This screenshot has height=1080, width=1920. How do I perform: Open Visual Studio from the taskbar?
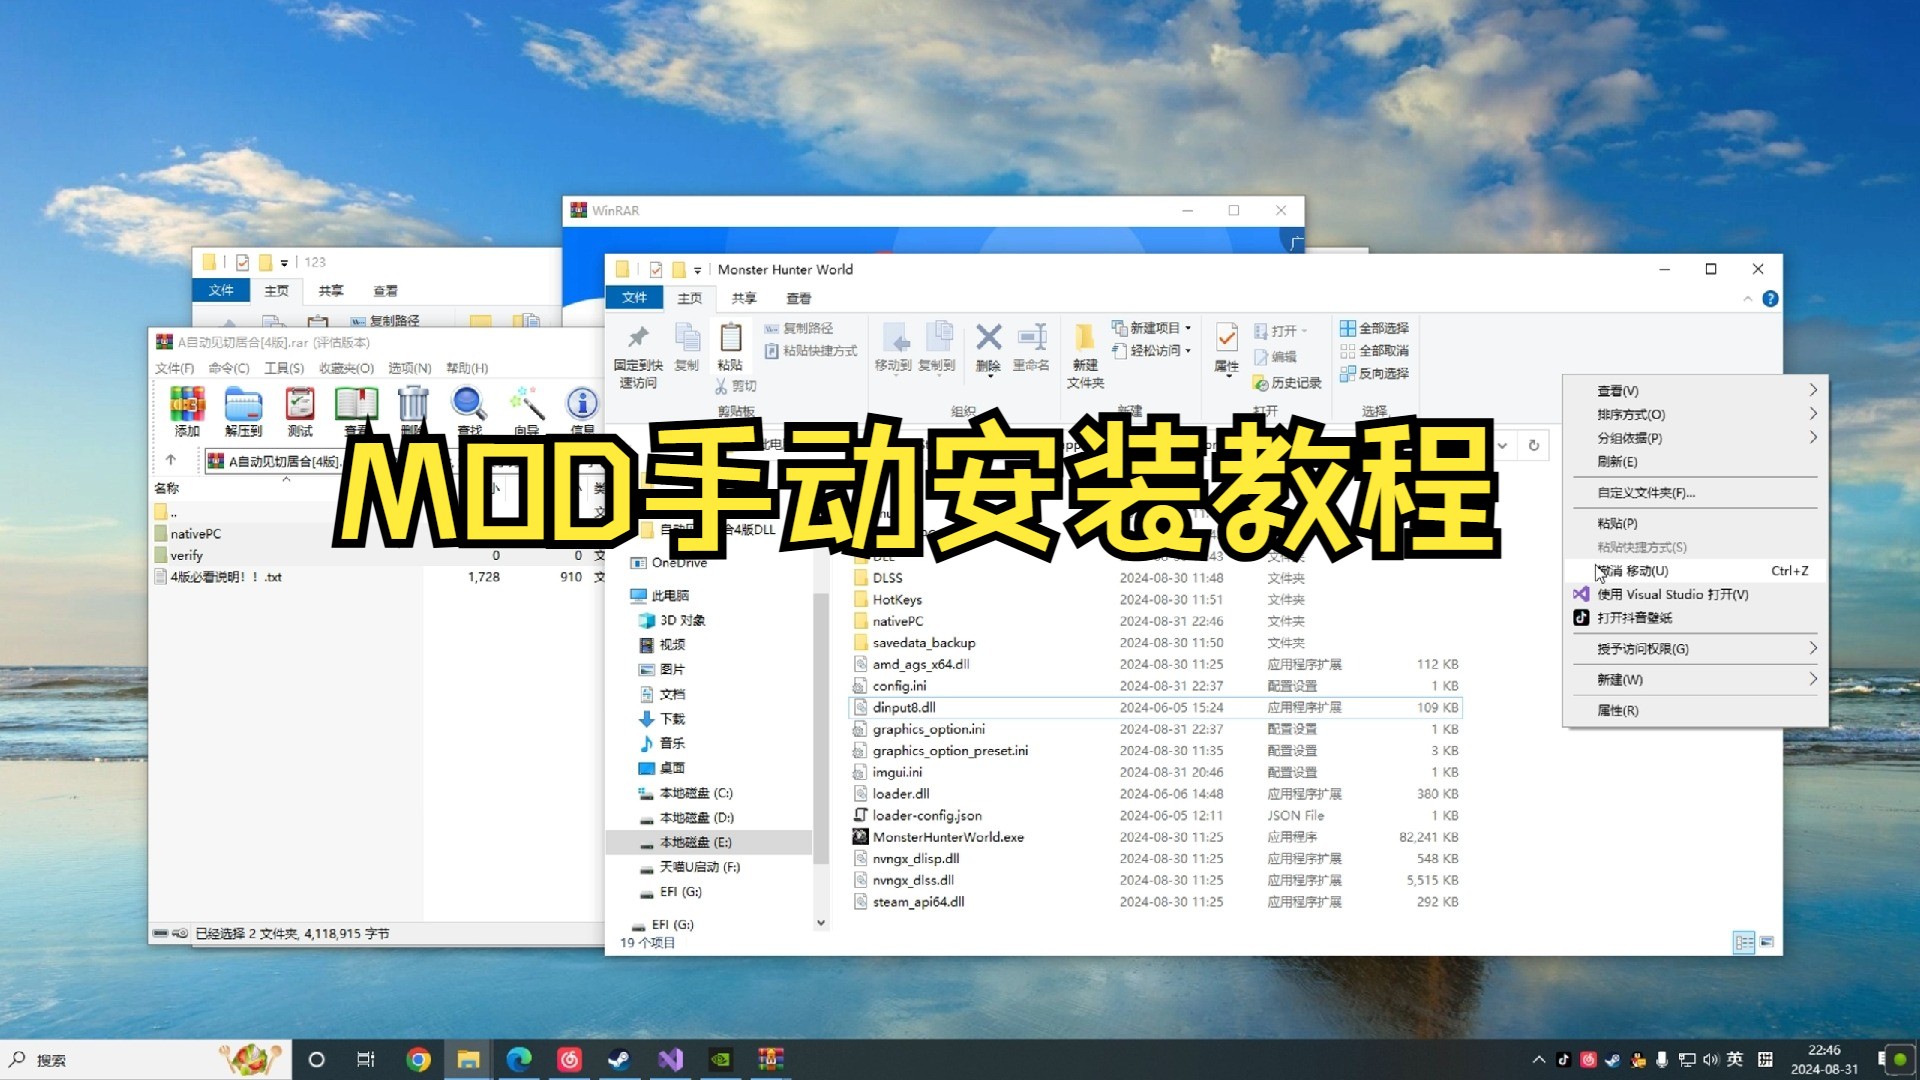click(670, 1059)
